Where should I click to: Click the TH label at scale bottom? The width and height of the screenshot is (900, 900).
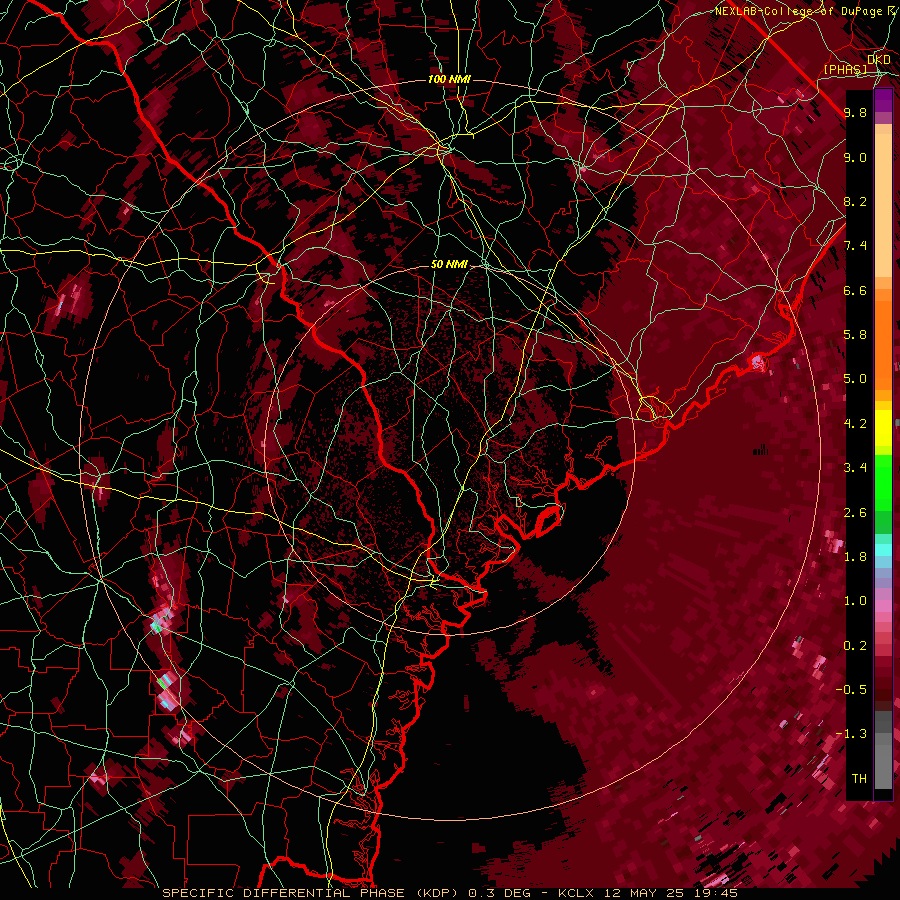pos(859,779)
